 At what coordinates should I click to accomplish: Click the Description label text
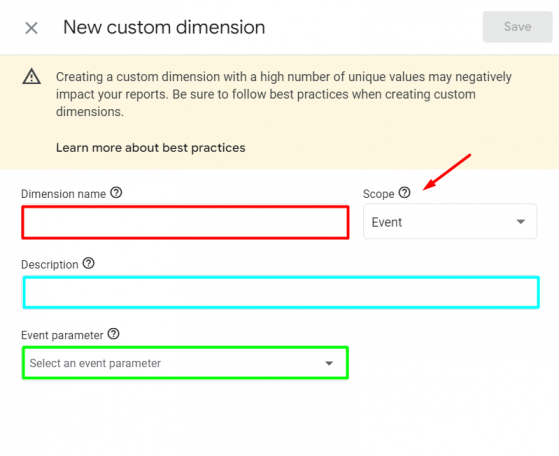(50, 265)
